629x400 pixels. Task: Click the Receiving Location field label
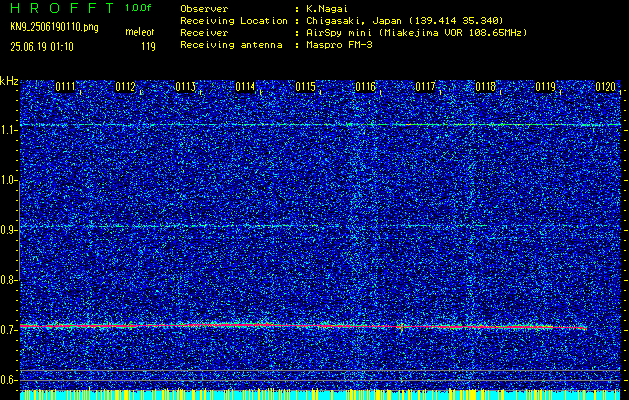click(x=234, y=21)
